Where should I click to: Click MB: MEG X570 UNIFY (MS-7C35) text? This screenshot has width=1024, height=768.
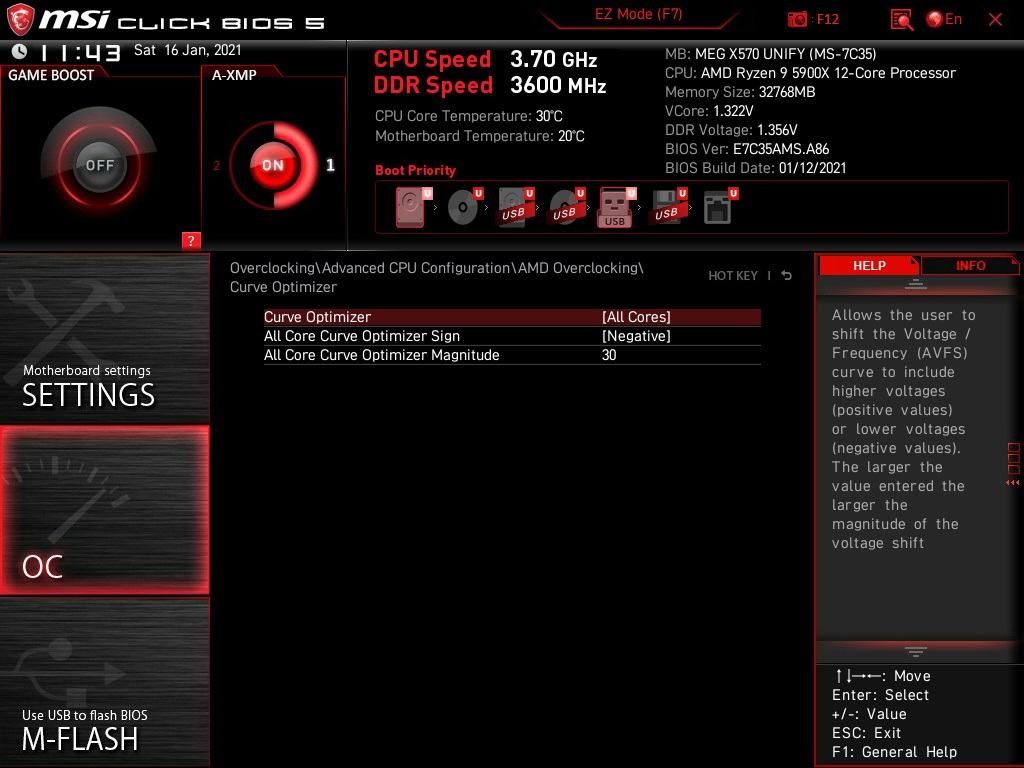(771, 54)
